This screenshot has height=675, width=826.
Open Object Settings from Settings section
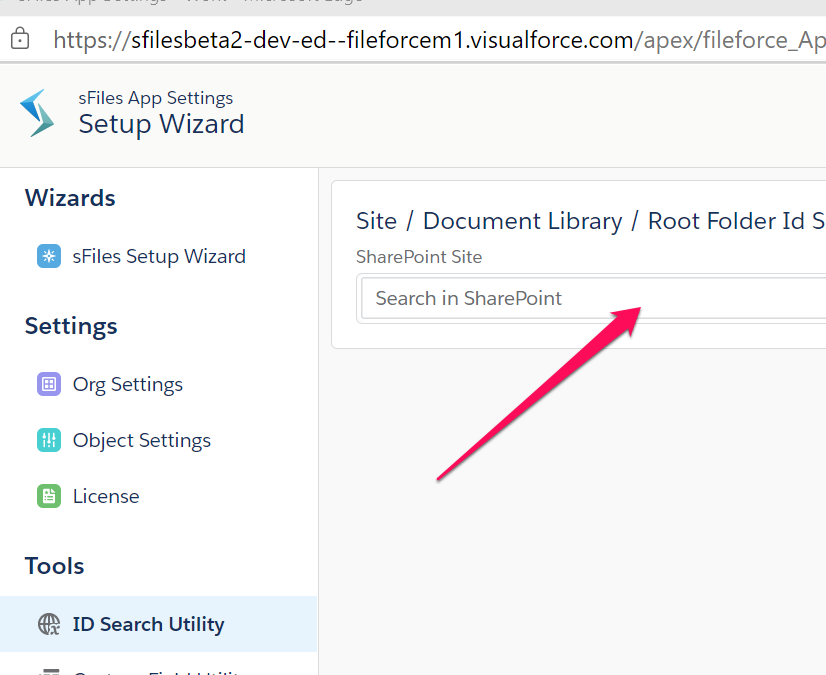coord(141,440)
